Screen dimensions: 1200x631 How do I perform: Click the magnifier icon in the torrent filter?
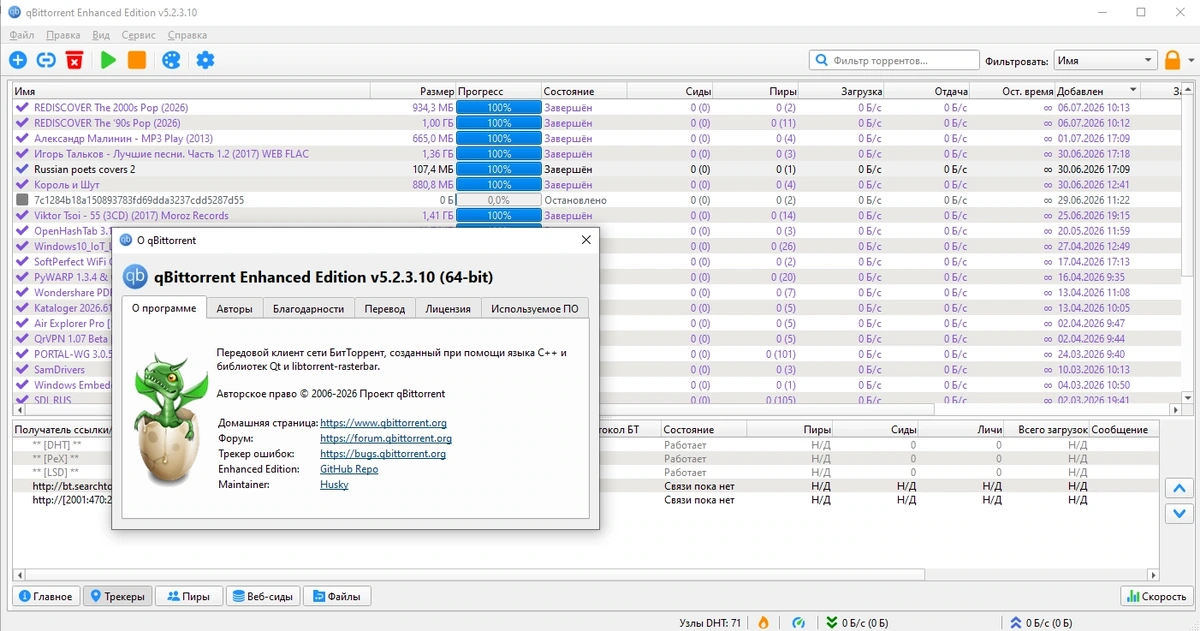[x=821, y=60]
